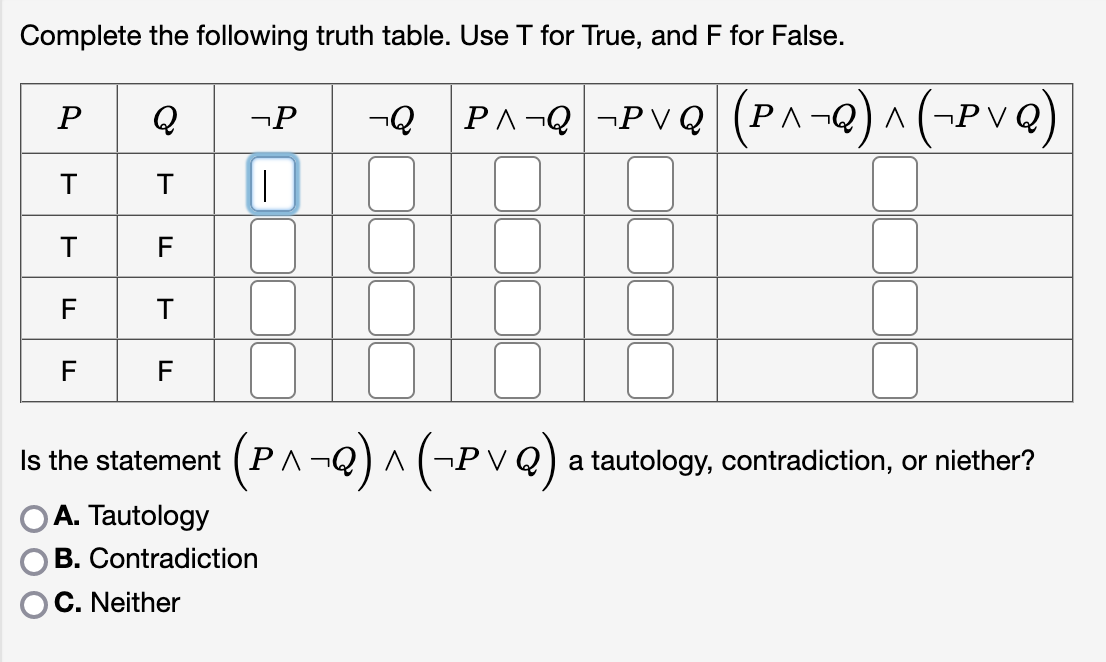
Task: Click the P∧¬Q input box in row T,T
Action: click(x=516, y=183)
